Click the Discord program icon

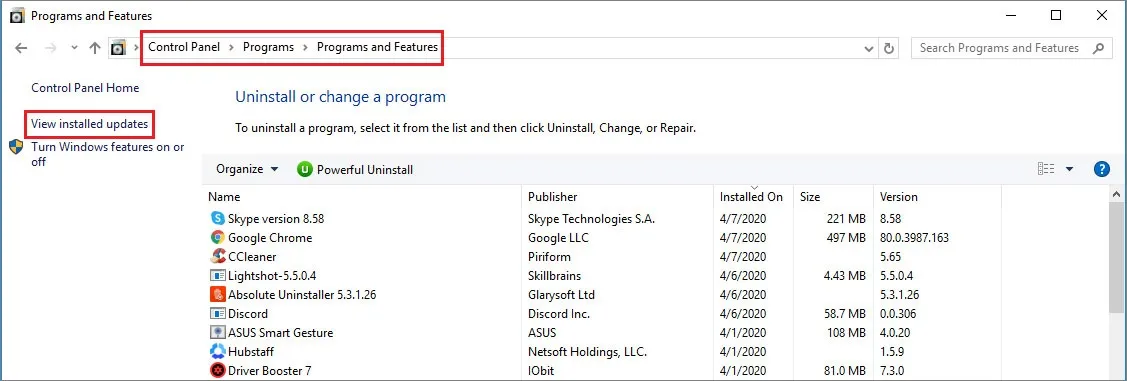click(217, 313)
